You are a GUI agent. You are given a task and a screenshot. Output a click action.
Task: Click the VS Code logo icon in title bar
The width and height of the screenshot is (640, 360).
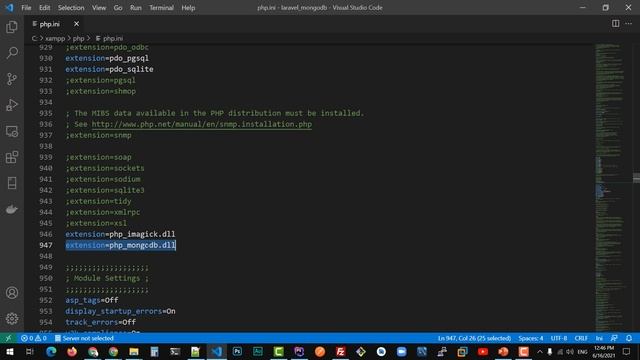click(9, 7)
